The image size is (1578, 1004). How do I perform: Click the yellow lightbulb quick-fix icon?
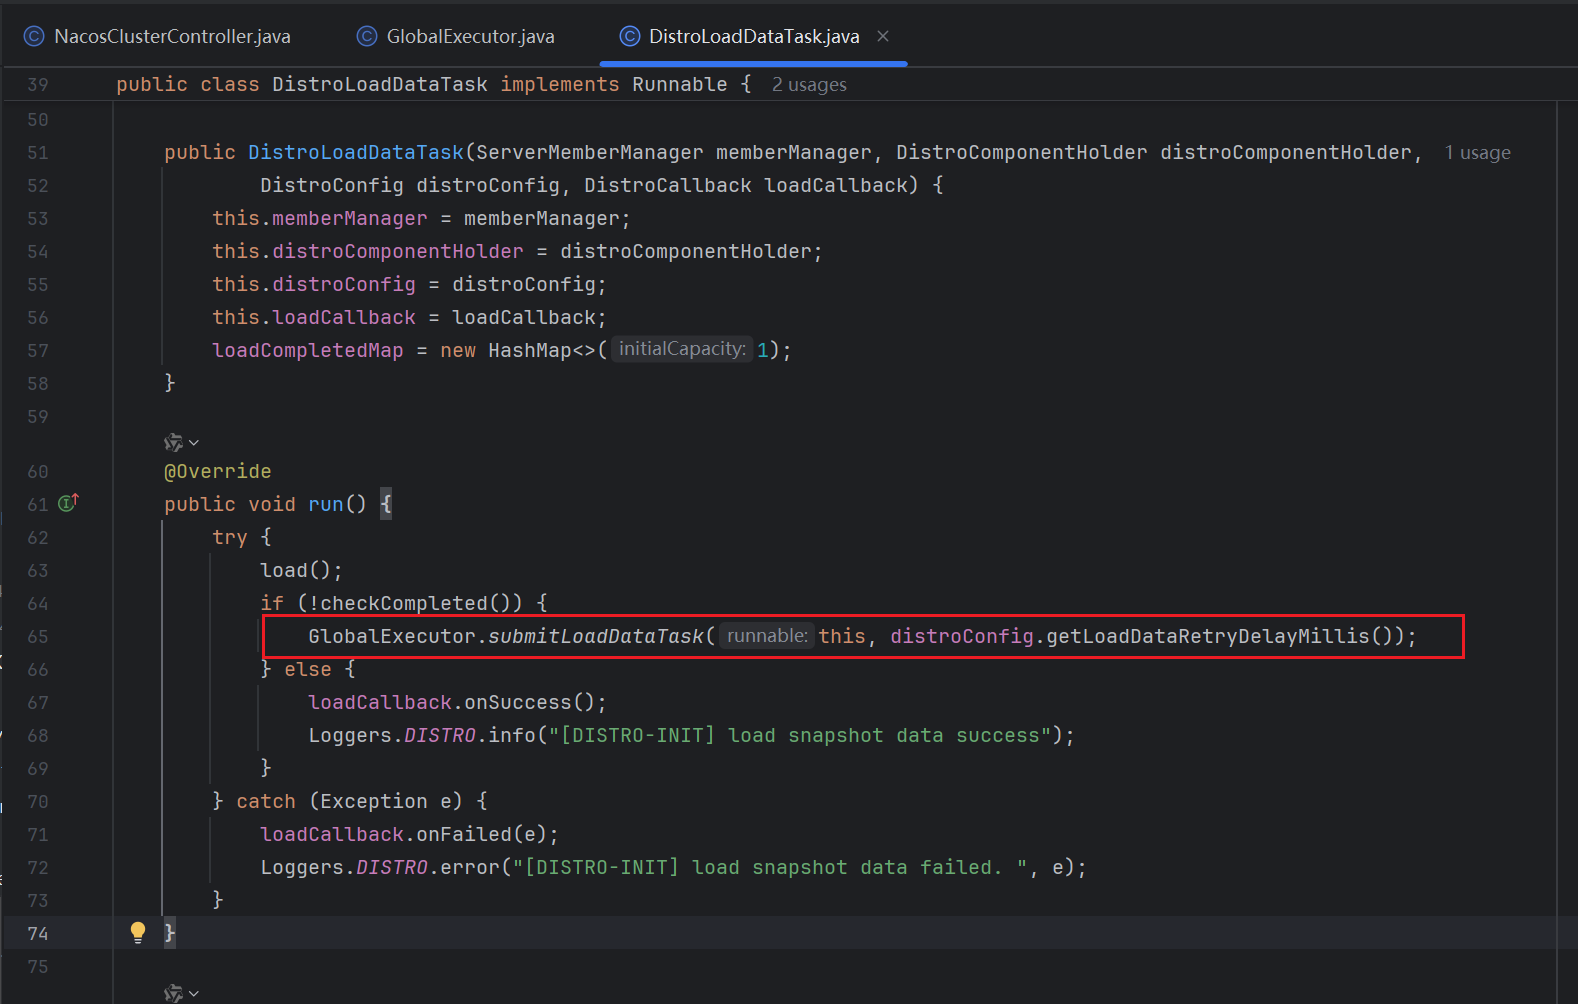(x=138, y=932)
